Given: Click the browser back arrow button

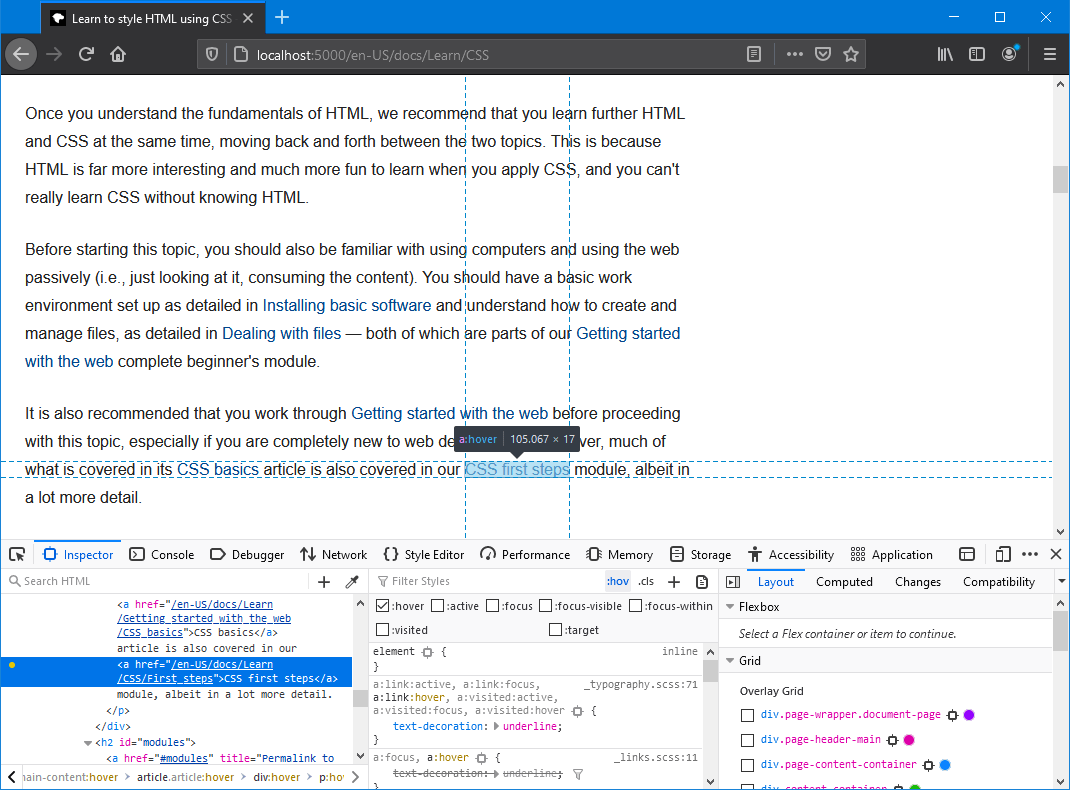Looking at the screenshot, I should point(21,55).
